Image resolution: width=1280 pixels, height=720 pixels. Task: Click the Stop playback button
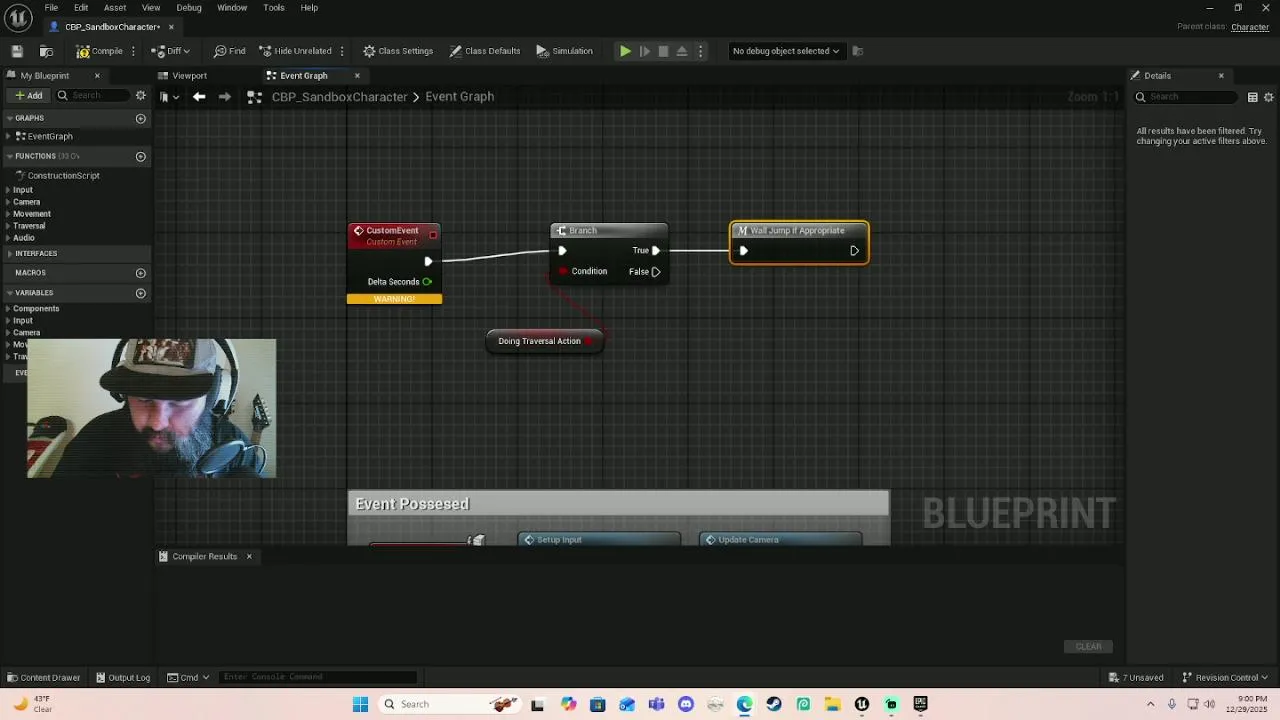(x=663, y=51)
